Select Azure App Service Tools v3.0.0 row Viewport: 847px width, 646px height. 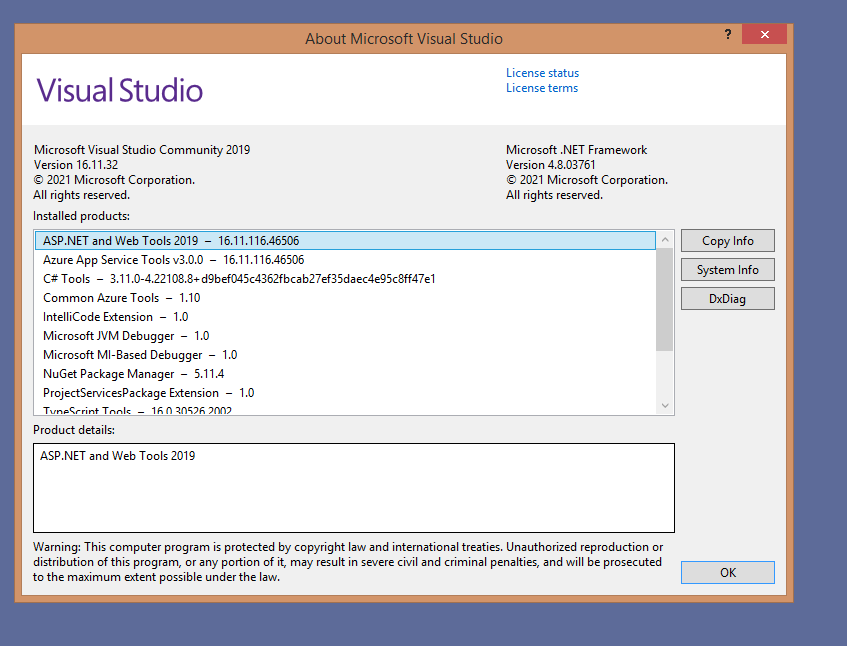click(345, 260)
